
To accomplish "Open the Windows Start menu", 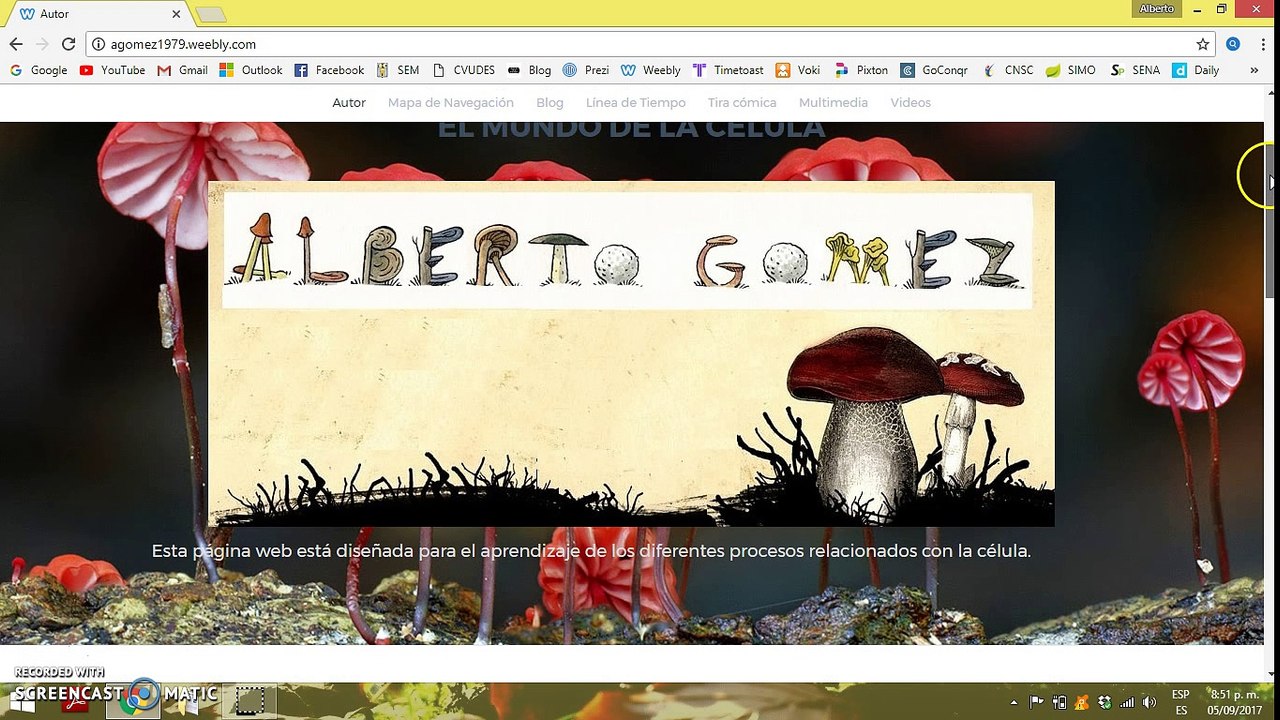I will point(22,701).
